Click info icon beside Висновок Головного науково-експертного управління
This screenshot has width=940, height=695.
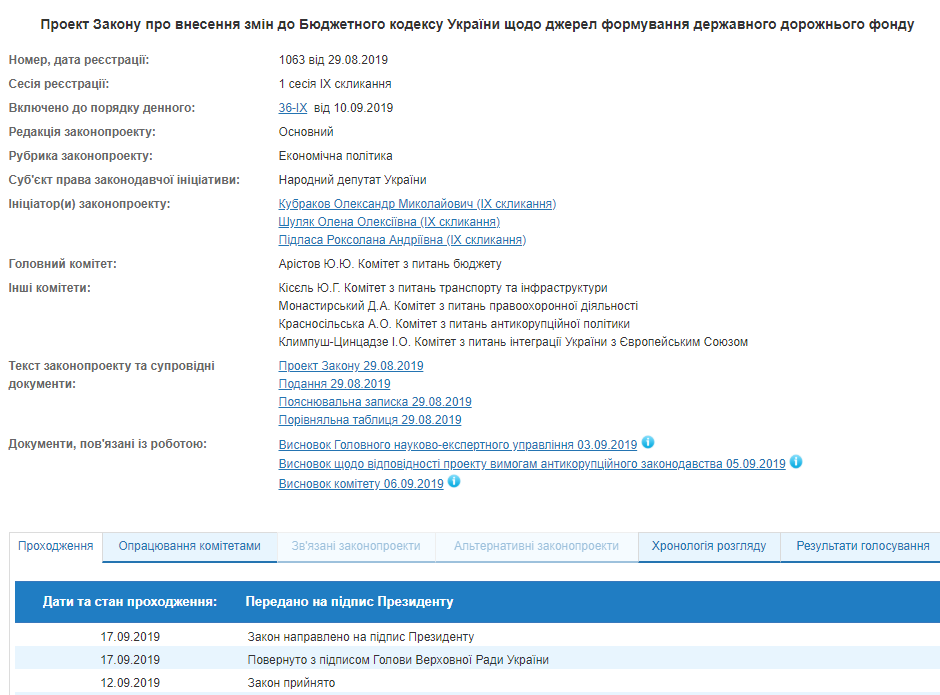(x=648, y=443)
